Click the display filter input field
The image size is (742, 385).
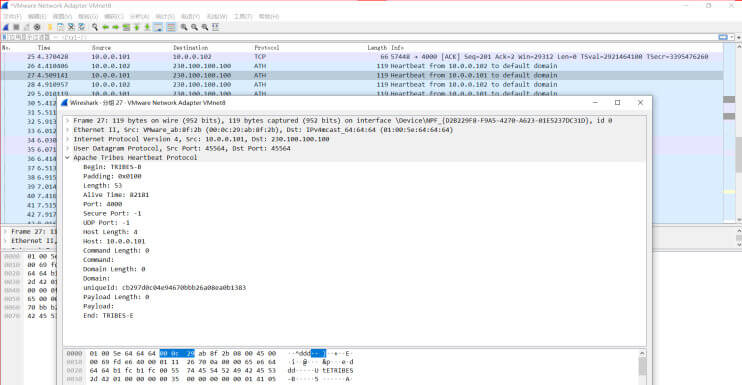362,37
